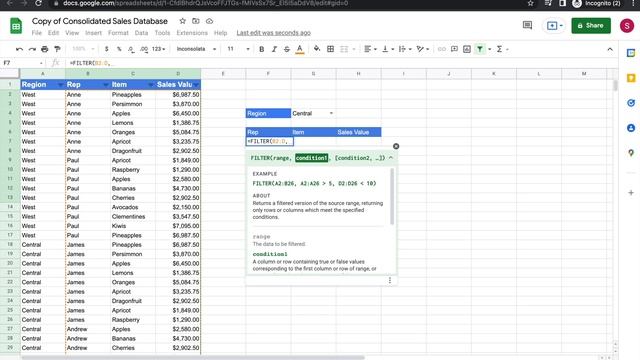This screenshot has height=360, width=640.
Task: Click cell F7 formula editor
Action: coord(269,141)
